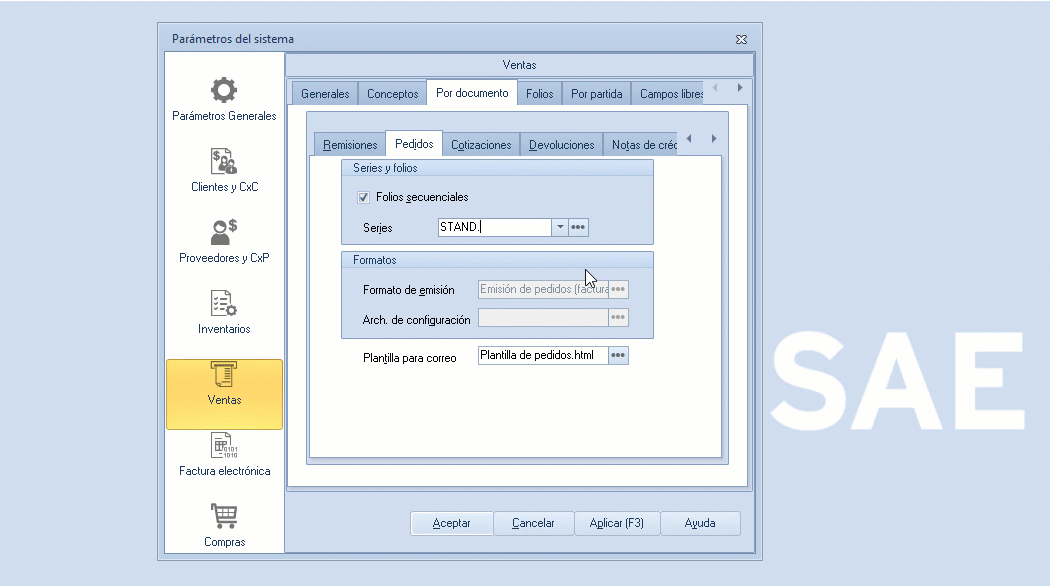Open the Folios tab
1050x586 pixels.
point(539,94)
